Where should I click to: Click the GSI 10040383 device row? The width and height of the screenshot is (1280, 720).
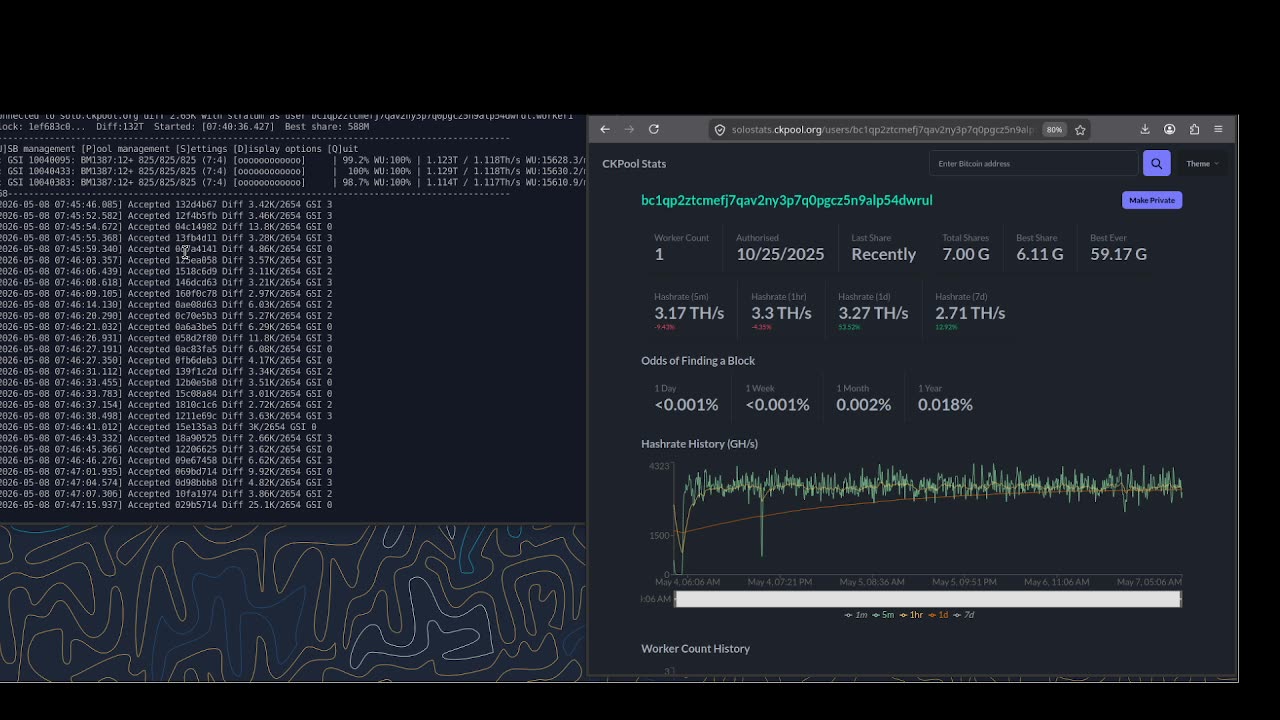pos(293,182)
